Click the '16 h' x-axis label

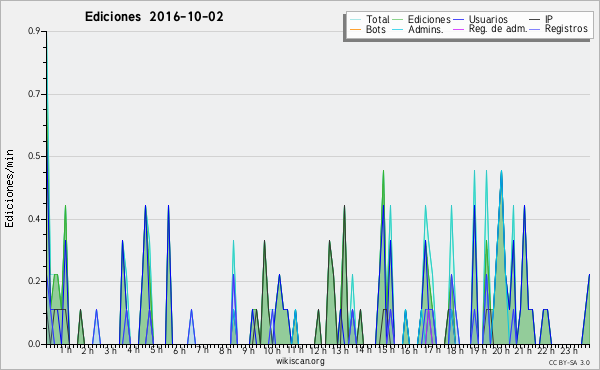point(409,351)
